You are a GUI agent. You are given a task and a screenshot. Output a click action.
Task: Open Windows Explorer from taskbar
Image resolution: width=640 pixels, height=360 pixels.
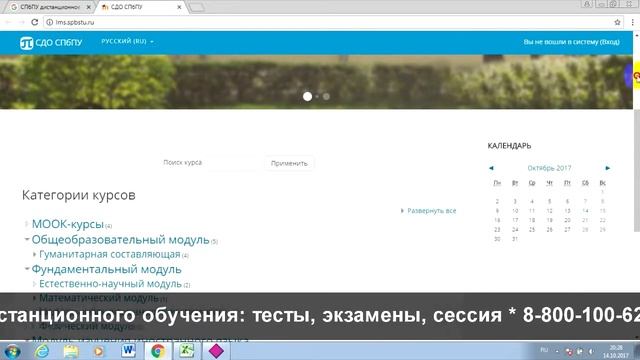coord(71,351)
